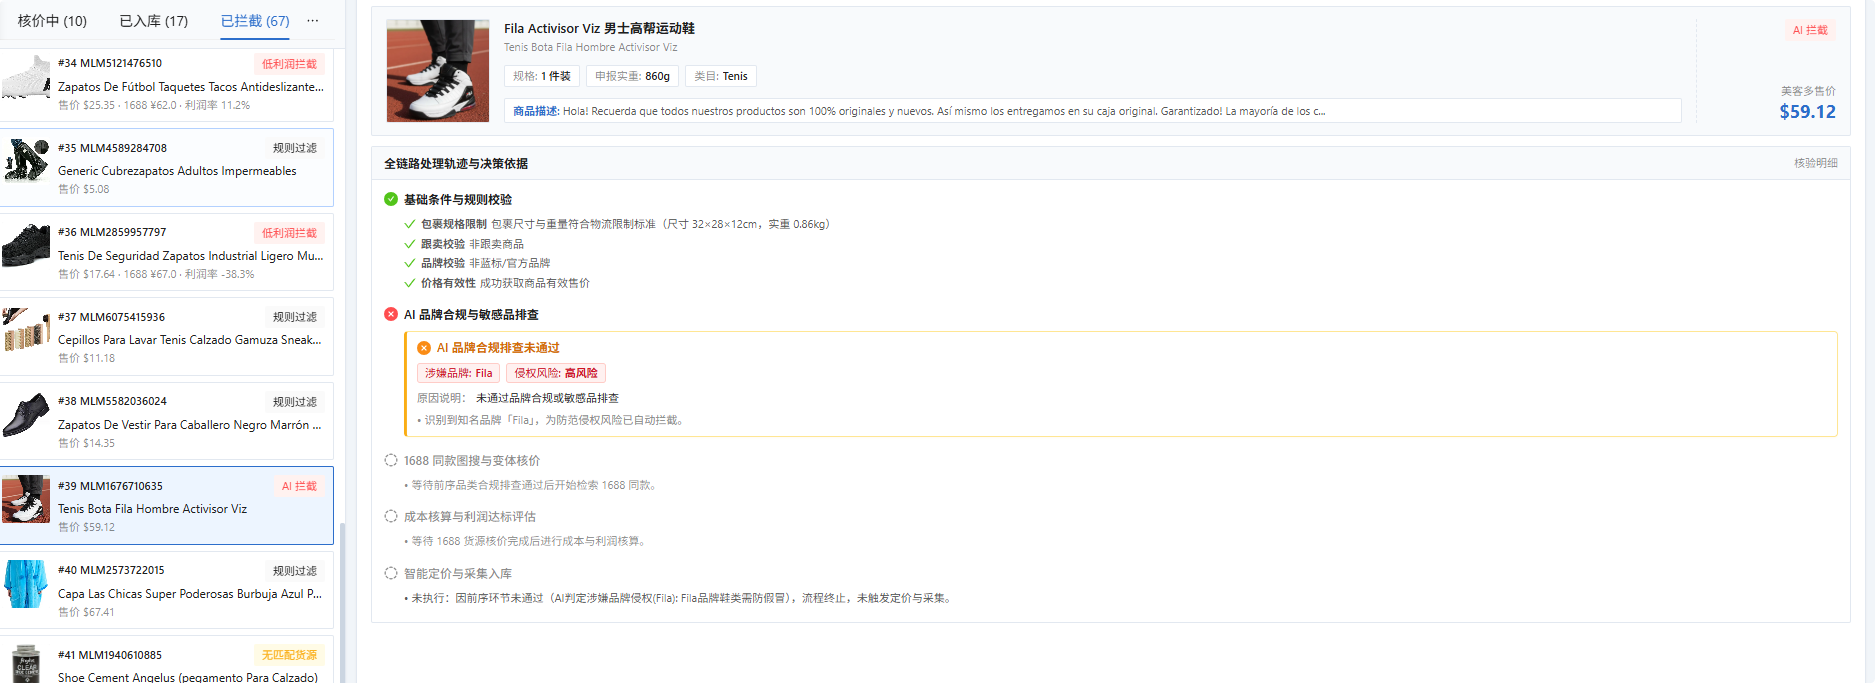This screenshot has width=1875, height=683.
Task: Click the pending circle icon beside 智能定价与采集入库
Action: click(391, 573)
